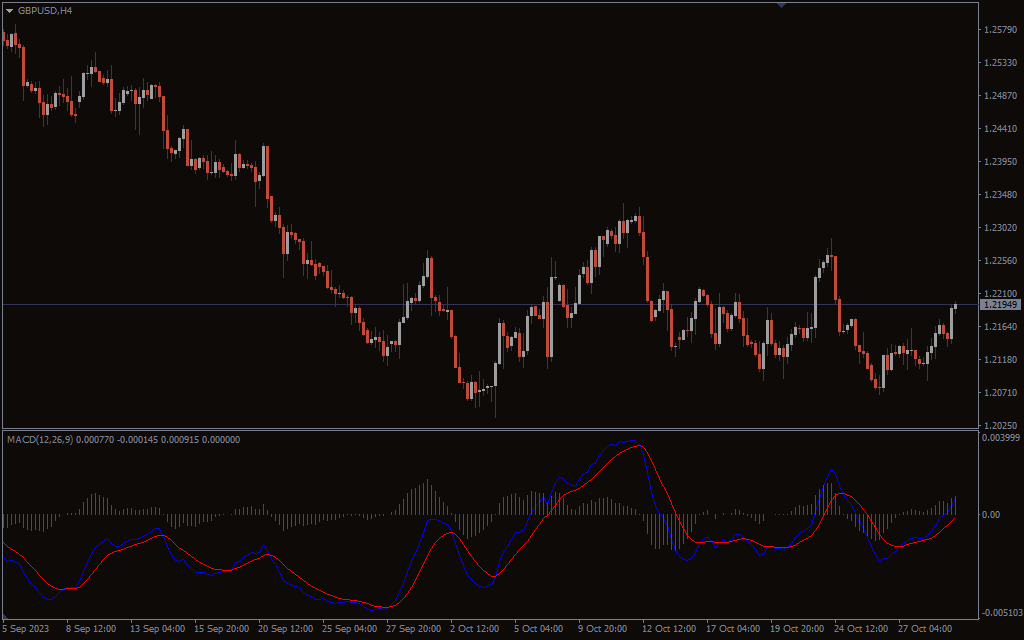Click the last candlestick on the chart

click(x=955, y=306)
